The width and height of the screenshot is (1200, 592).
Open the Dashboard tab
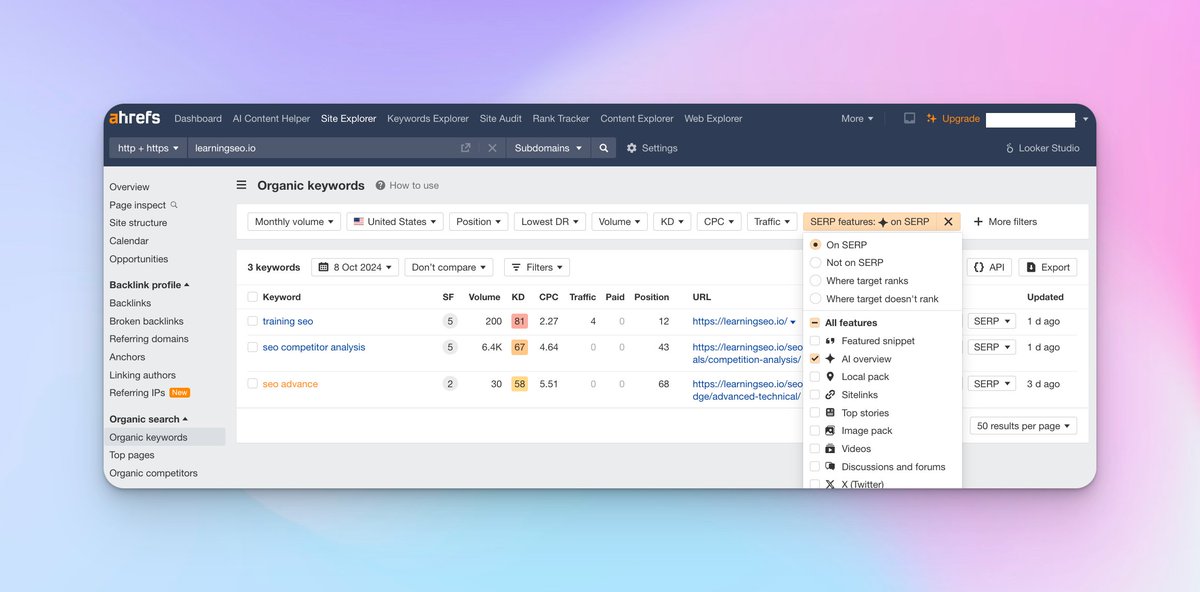198,118
